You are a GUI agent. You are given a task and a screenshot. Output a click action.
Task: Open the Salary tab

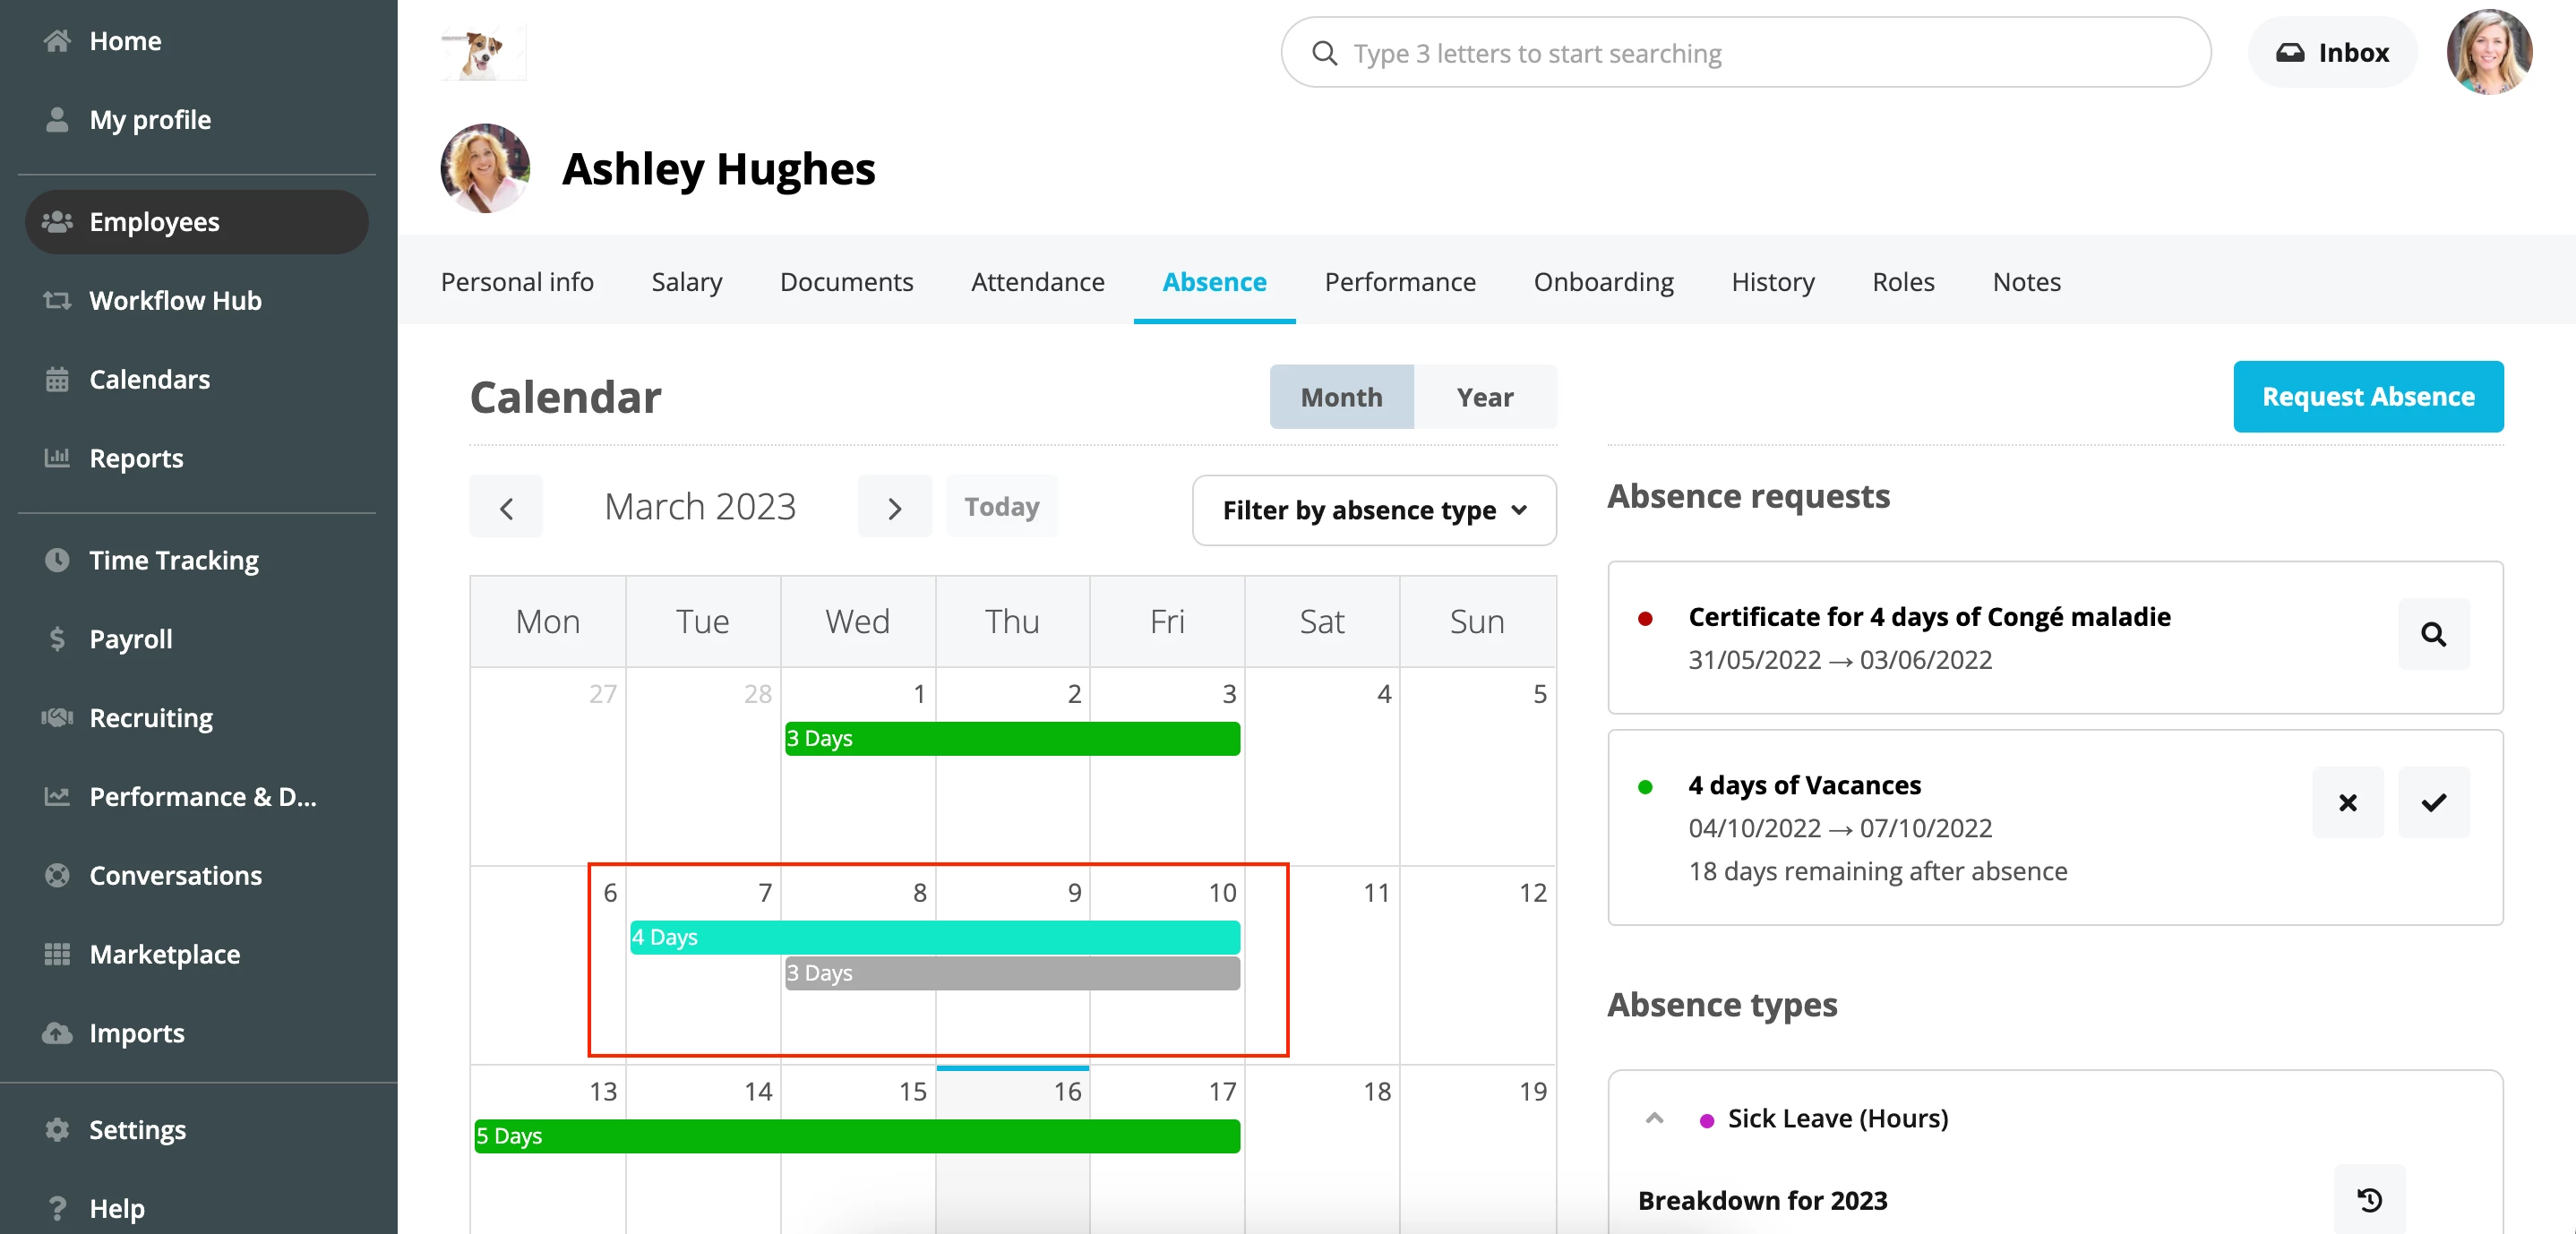coord(687,283)
